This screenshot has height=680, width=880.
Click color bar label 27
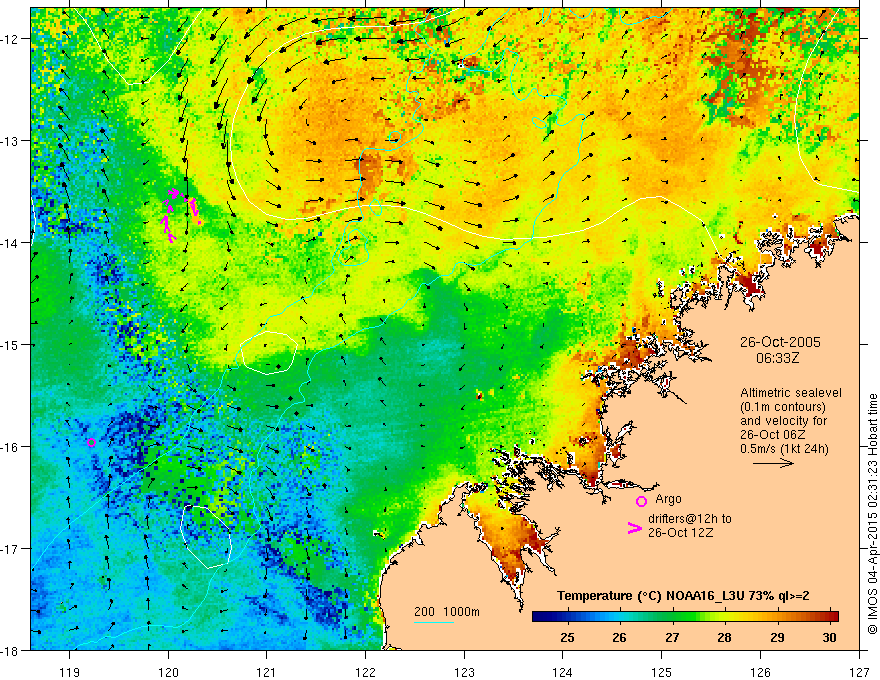point(672,637)
